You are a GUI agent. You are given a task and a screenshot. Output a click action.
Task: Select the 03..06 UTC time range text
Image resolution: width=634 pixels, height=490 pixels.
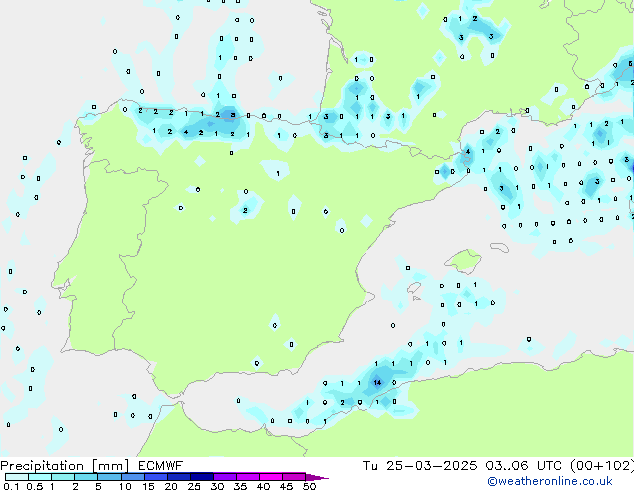click(525, 466)
